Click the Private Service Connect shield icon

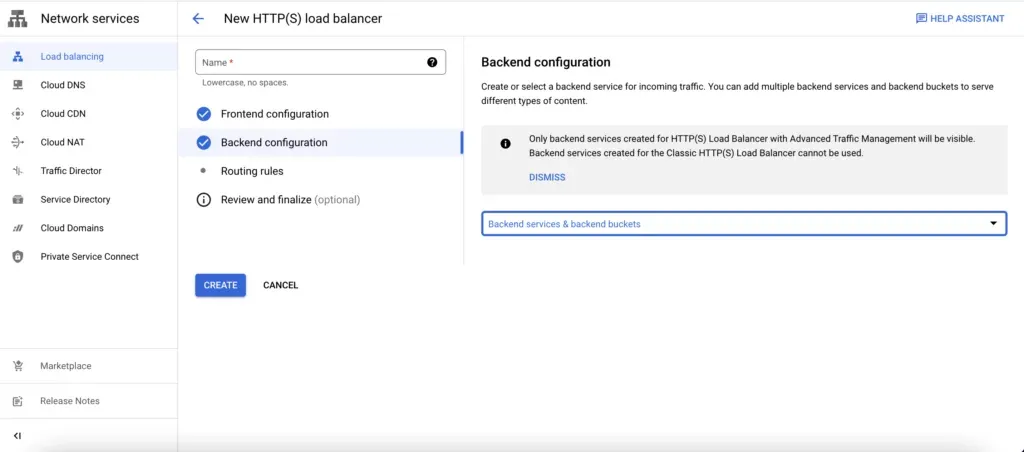click(x=18, y=257)
